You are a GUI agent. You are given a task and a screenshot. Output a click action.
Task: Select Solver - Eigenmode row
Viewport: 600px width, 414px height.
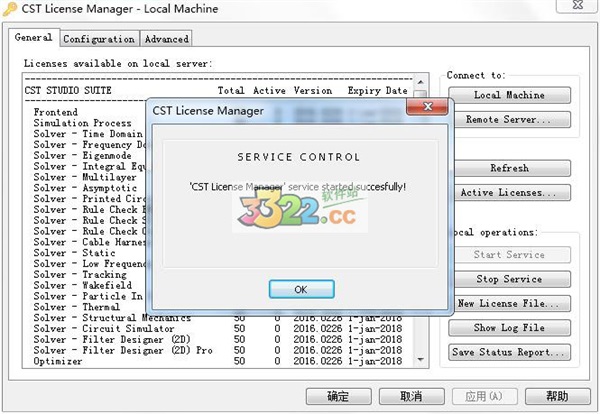(82, 155)
